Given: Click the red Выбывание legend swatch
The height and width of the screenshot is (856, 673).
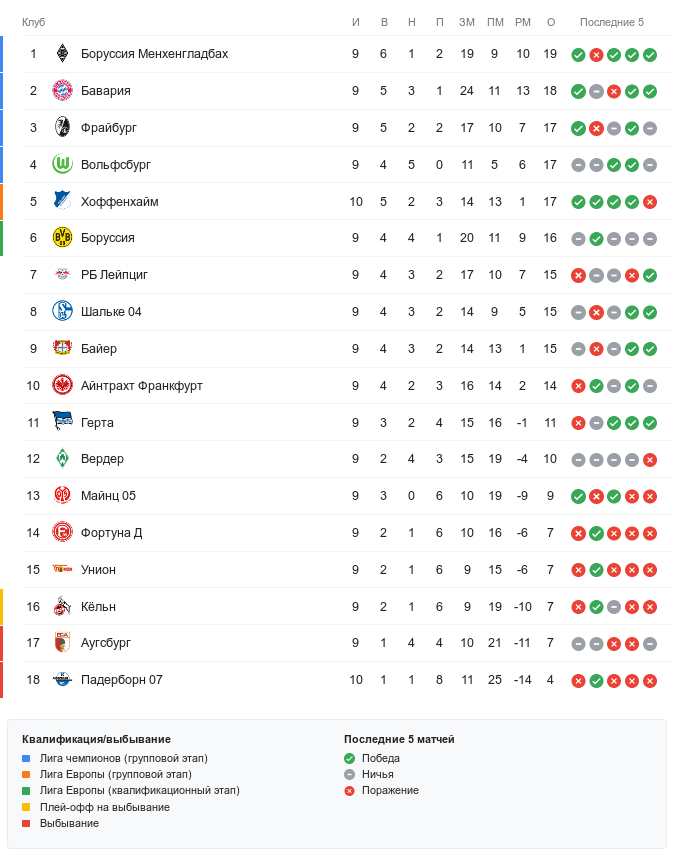Looking at the screenshot, I should [x=26, y=823].
